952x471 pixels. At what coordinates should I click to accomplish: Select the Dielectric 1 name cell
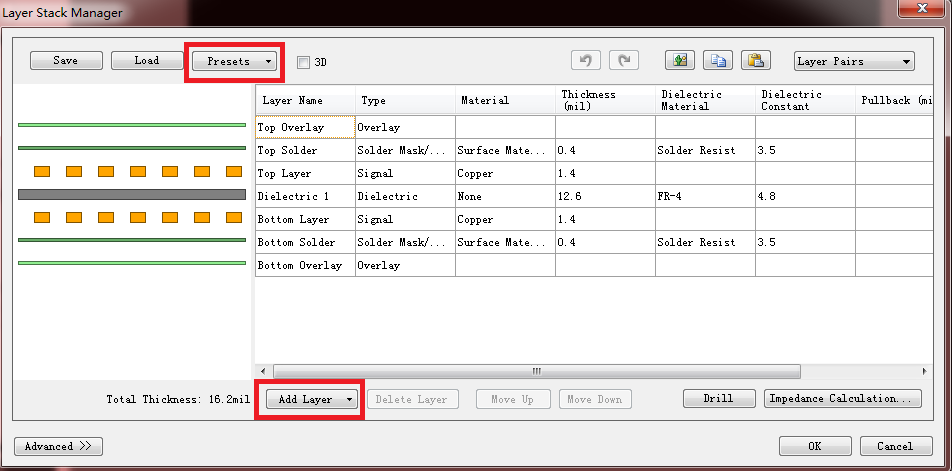(305, 197)
